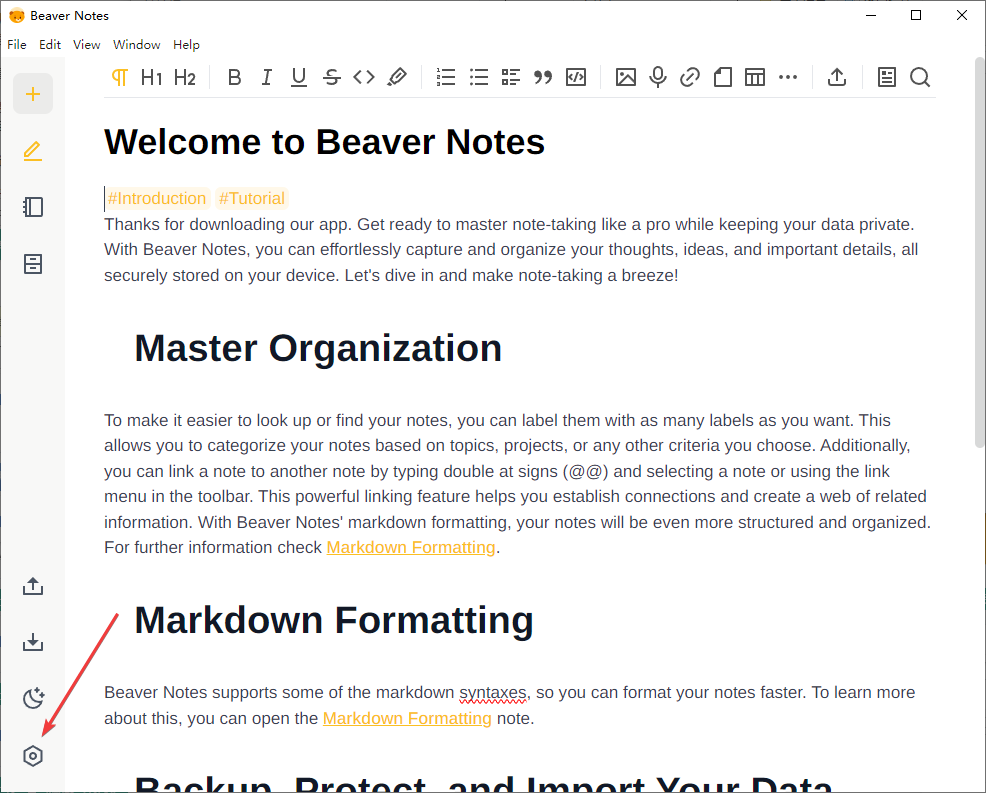Toggle bold formatting
Screen dimensions: 986x793
(x=235, y=77)
